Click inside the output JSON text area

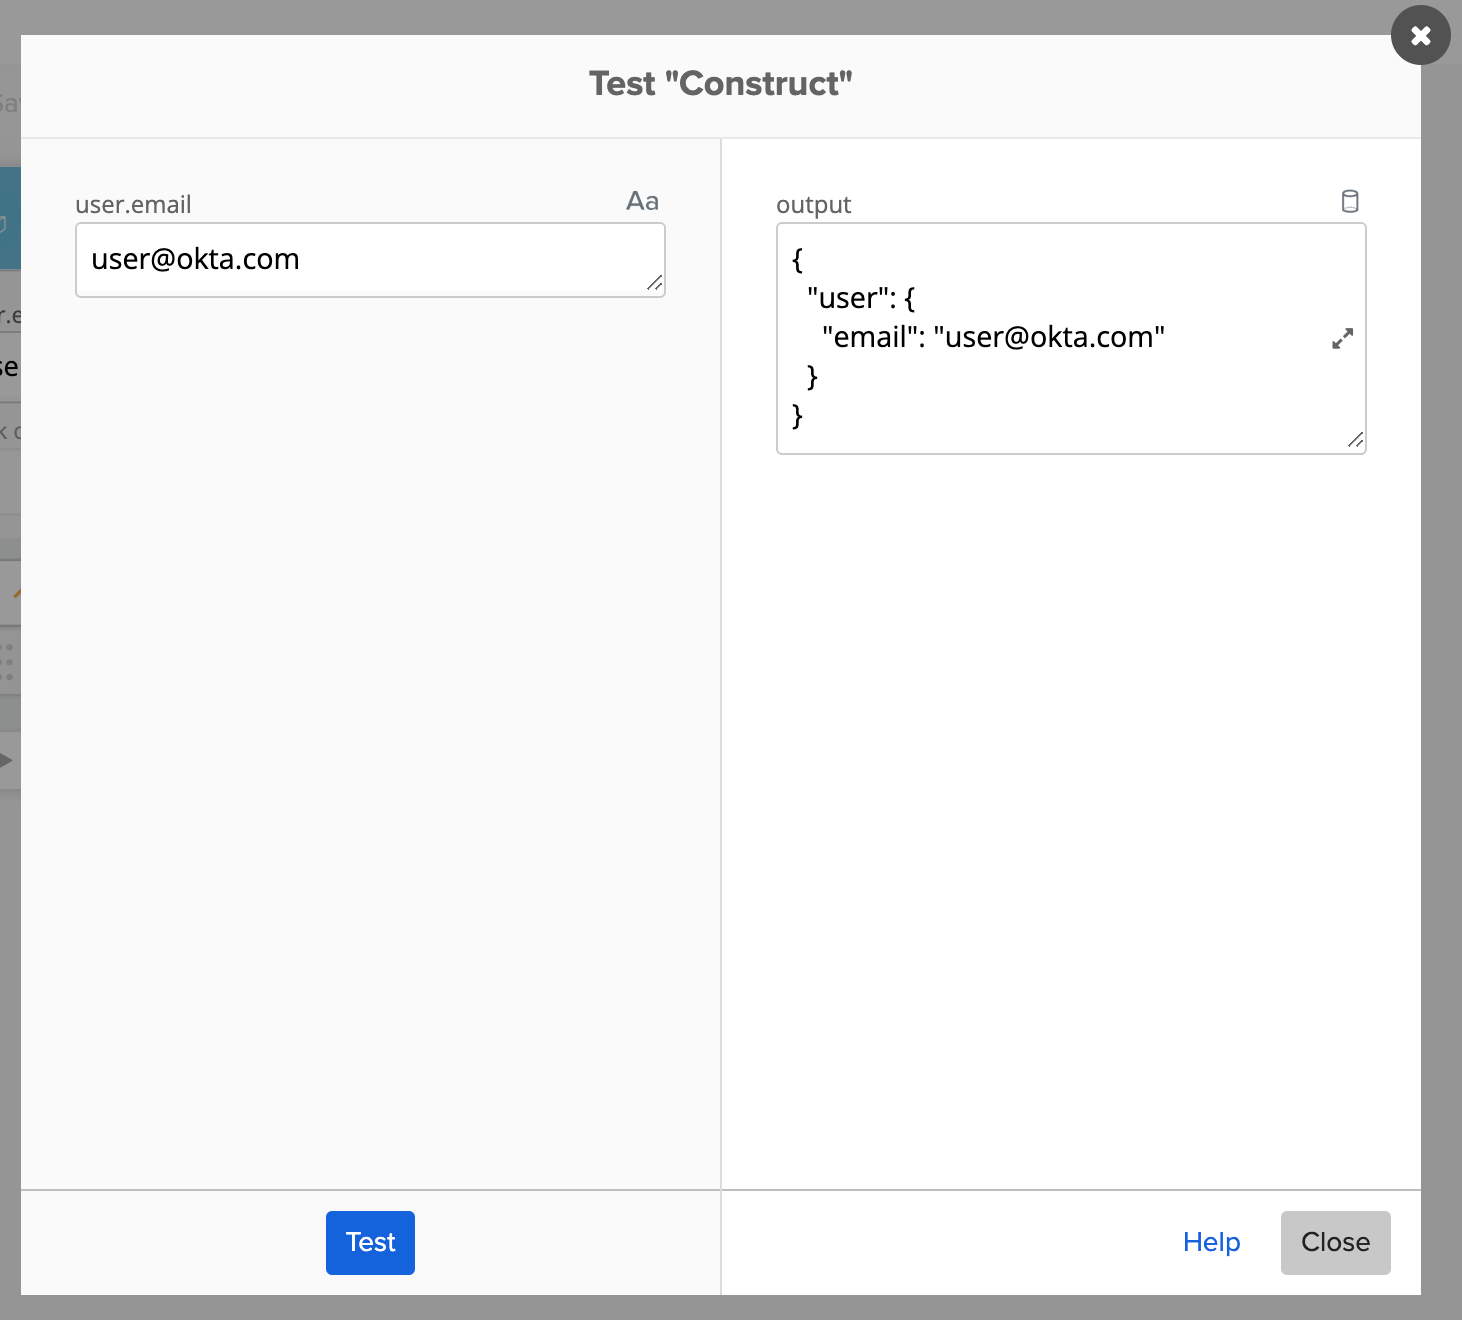pos(1071,338)
